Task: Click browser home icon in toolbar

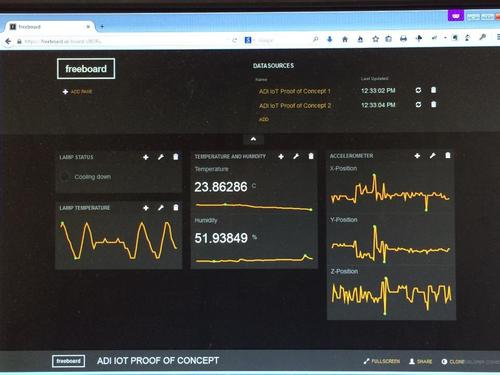Action: click(x=345, y=39)
